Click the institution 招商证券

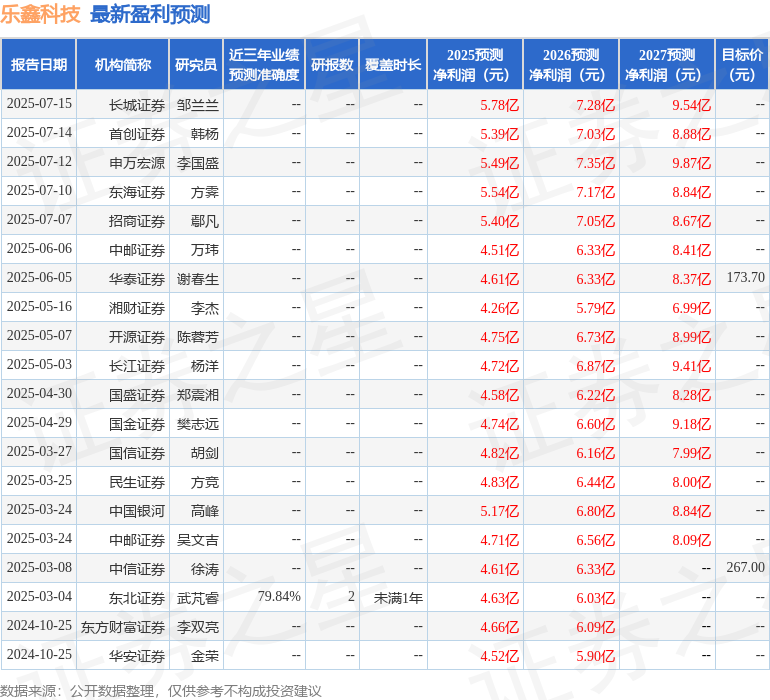pyautogui.click(x=137, y=221)
